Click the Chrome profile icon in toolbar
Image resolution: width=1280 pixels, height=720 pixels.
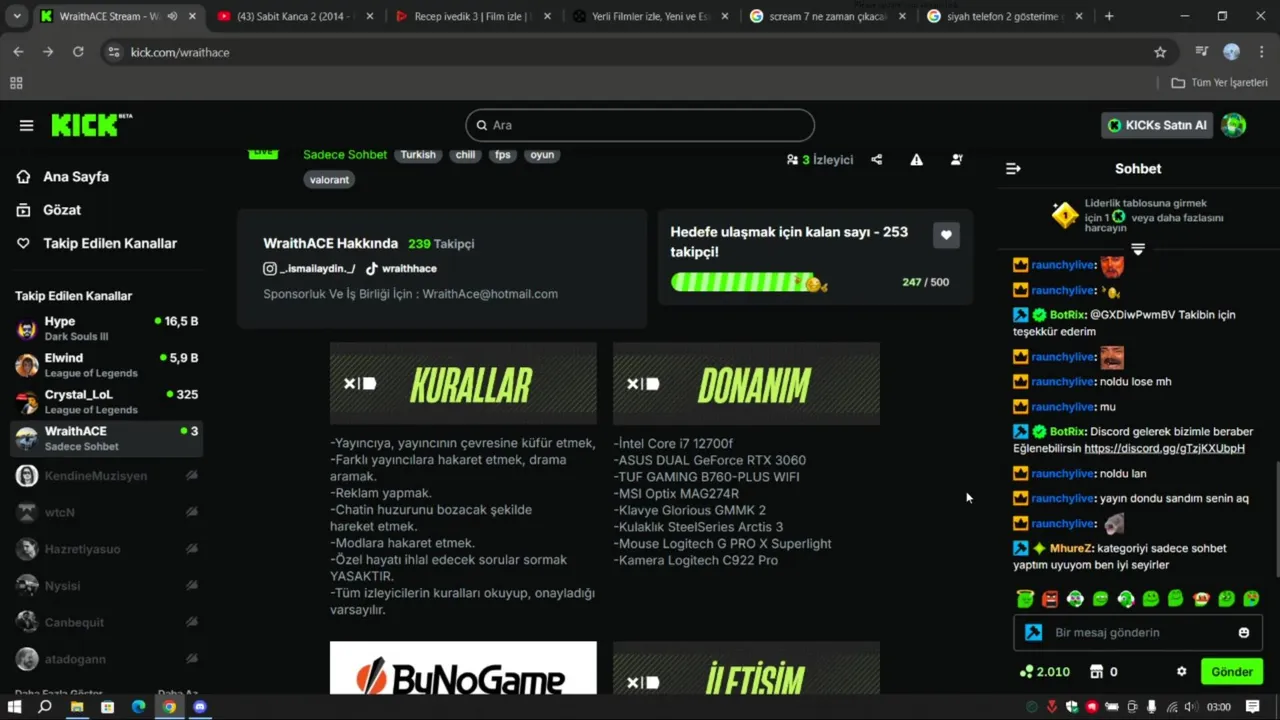(x=1231, y=52)
